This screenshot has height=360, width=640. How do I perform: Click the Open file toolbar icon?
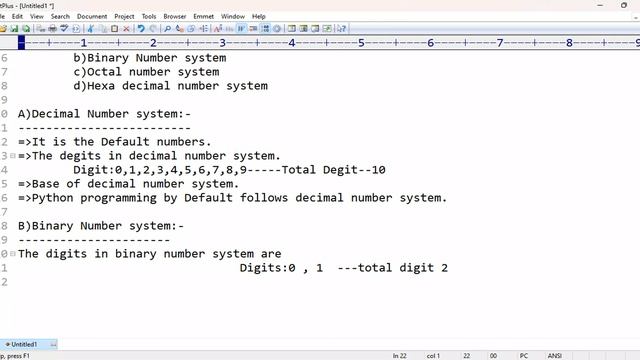[3, 29]
